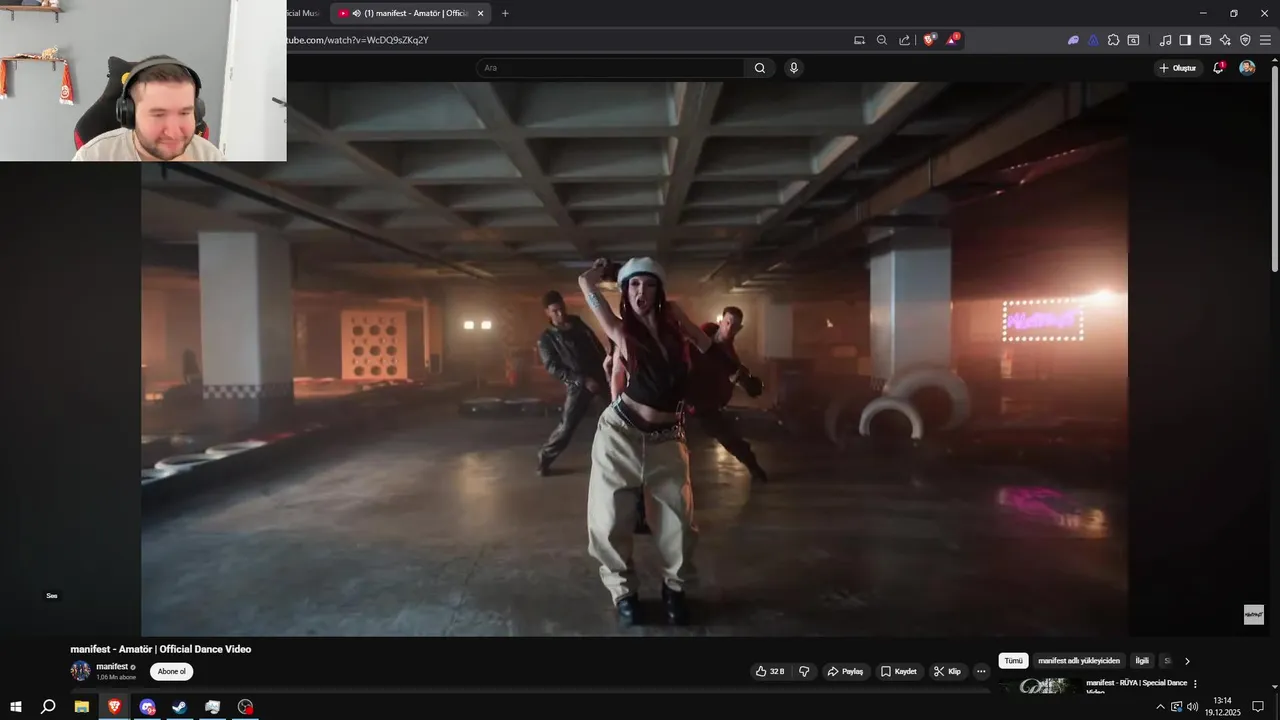Open OBS Studio from the taskbar
This screenshot has height=720, width=1280.
coord(245,707)
